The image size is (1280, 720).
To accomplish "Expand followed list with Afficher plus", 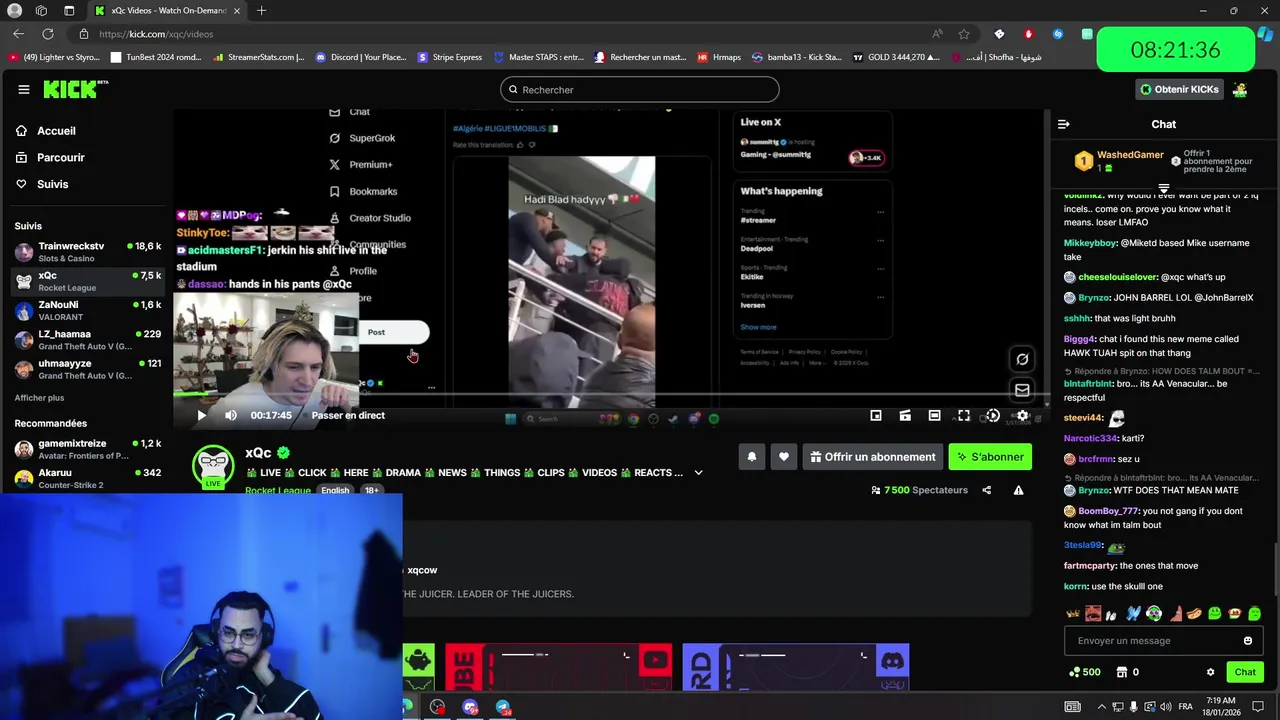I will click(39, 398).
